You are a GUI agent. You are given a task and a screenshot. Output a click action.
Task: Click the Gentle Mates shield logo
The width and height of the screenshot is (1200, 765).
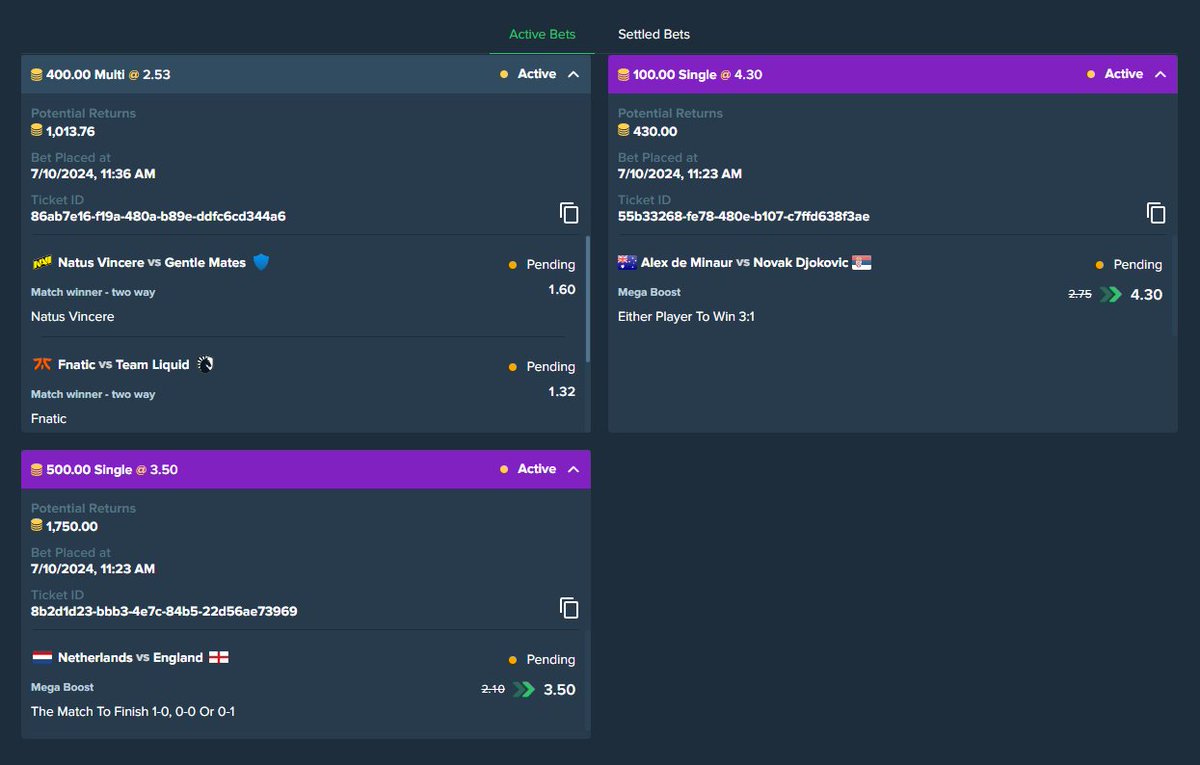click(x=261, y=262)
